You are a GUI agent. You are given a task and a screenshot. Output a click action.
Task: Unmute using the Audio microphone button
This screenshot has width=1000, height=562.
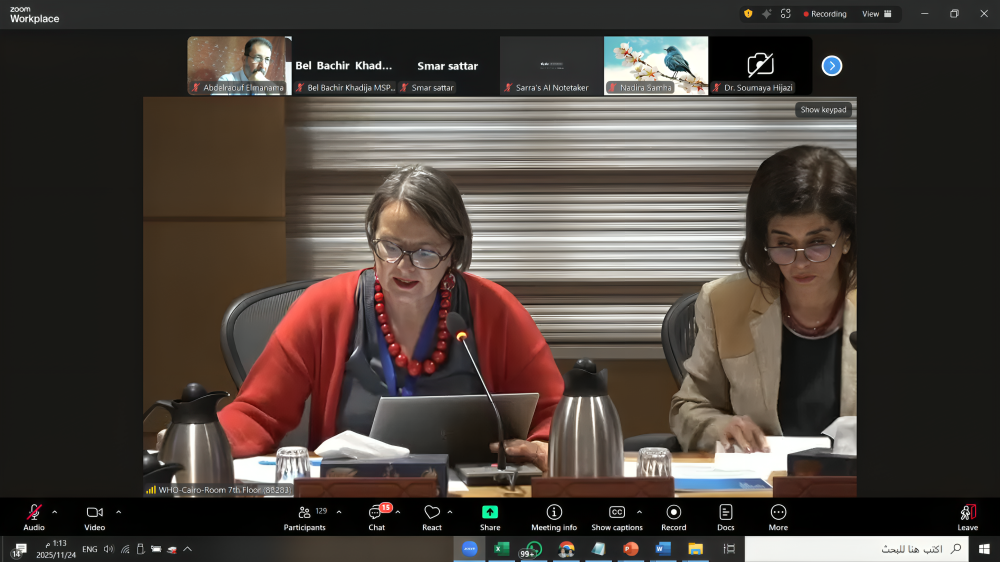tap(34, 517)
